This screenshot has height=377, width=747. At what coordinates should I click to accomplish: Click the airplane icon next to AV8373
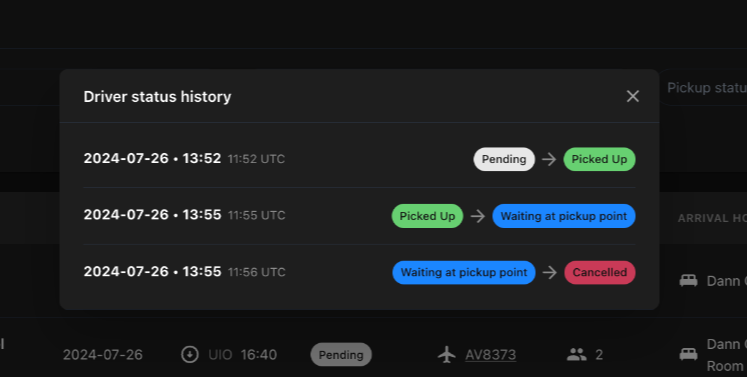[446, 355]
